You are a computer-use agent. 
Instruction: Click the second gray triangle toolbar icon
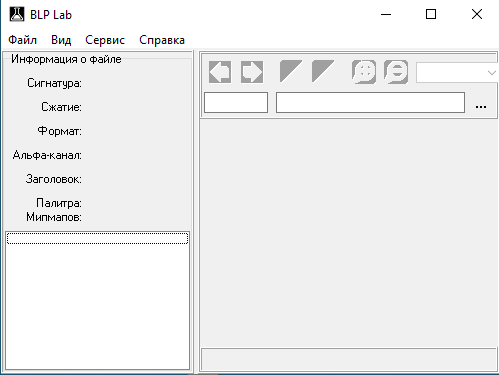click(x=323, y=71)
